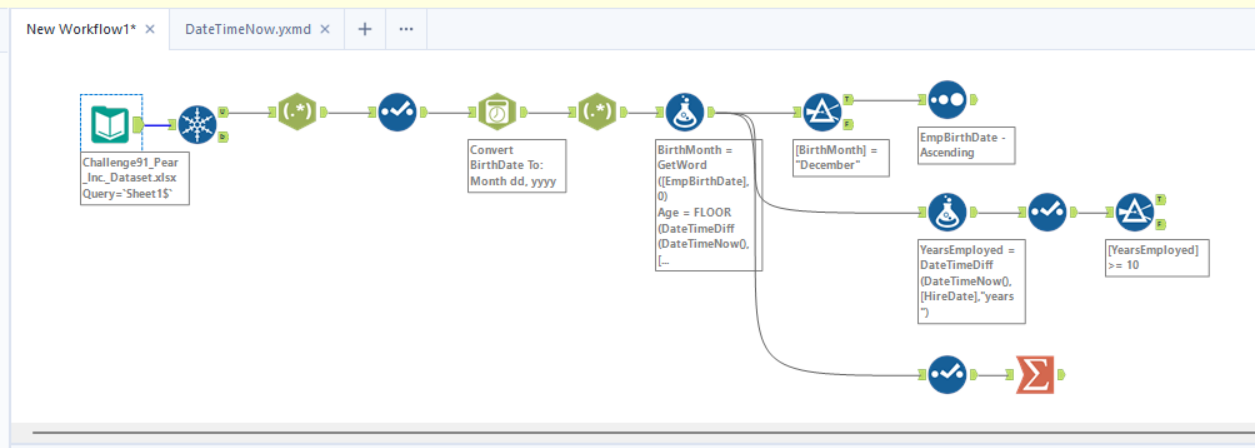Switch to the New Workflow1 tab
The image size is (1255, 448).
(80, 29)
